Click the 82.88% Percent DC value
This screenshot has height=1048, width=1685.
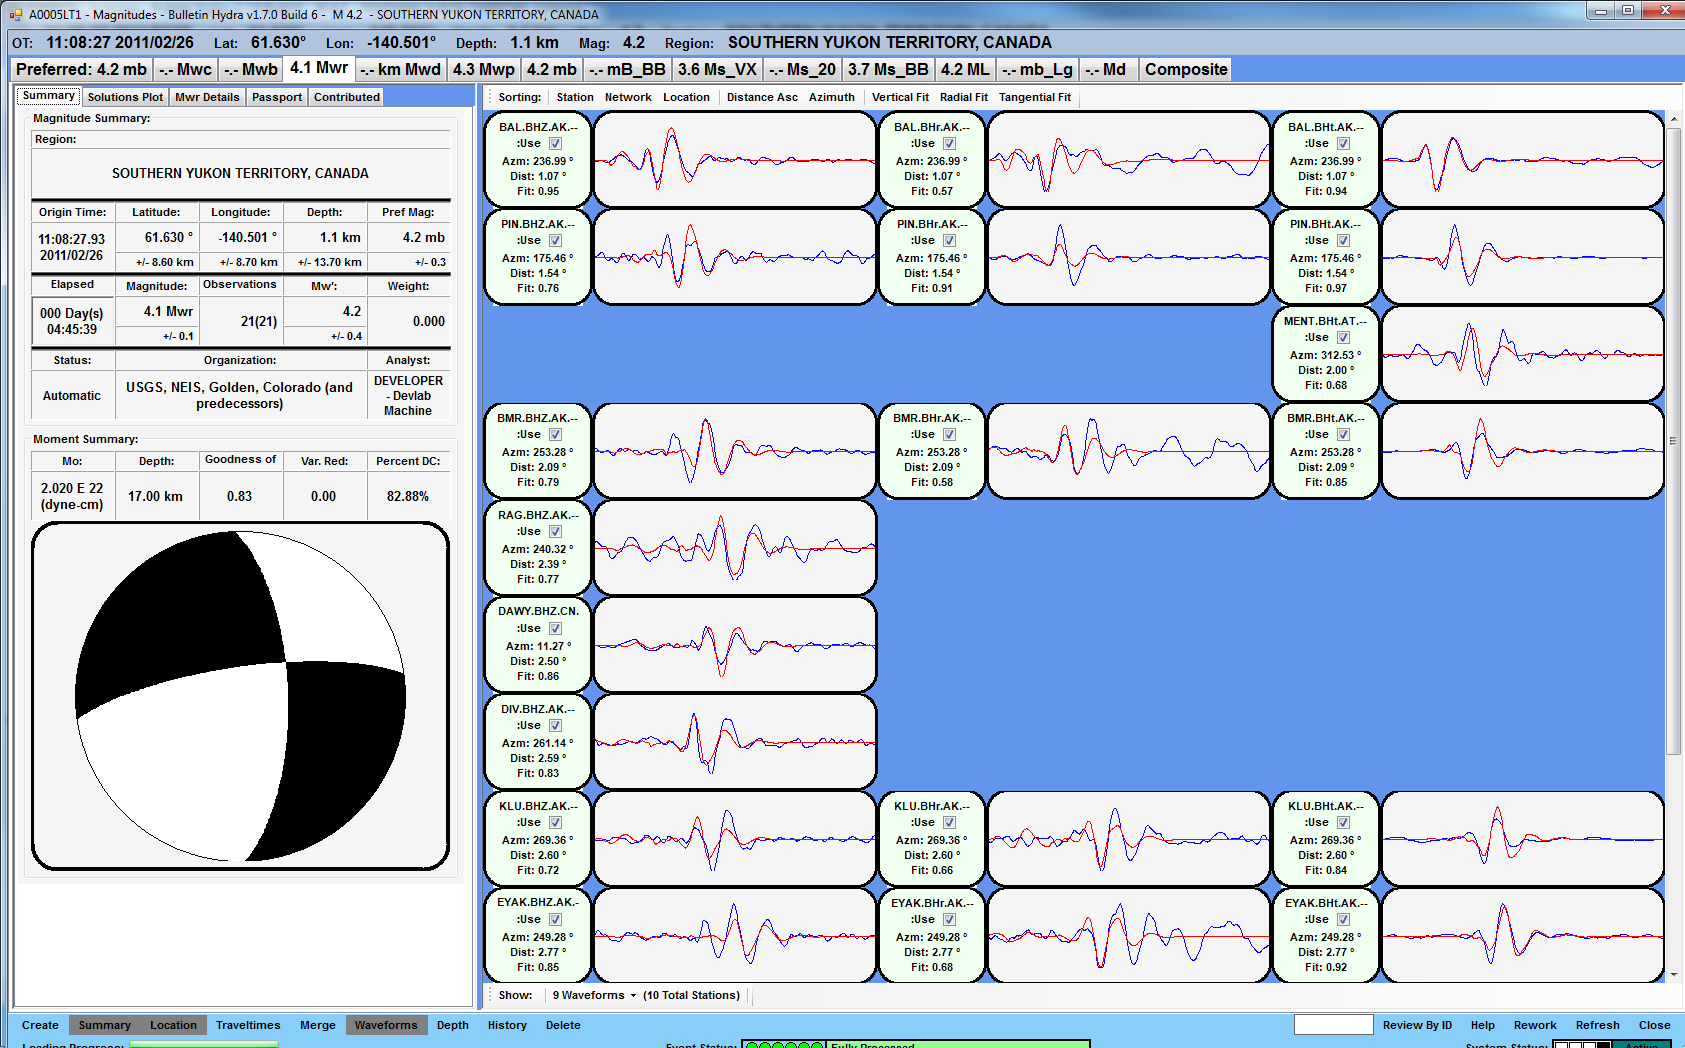click(x=408, y=496)
